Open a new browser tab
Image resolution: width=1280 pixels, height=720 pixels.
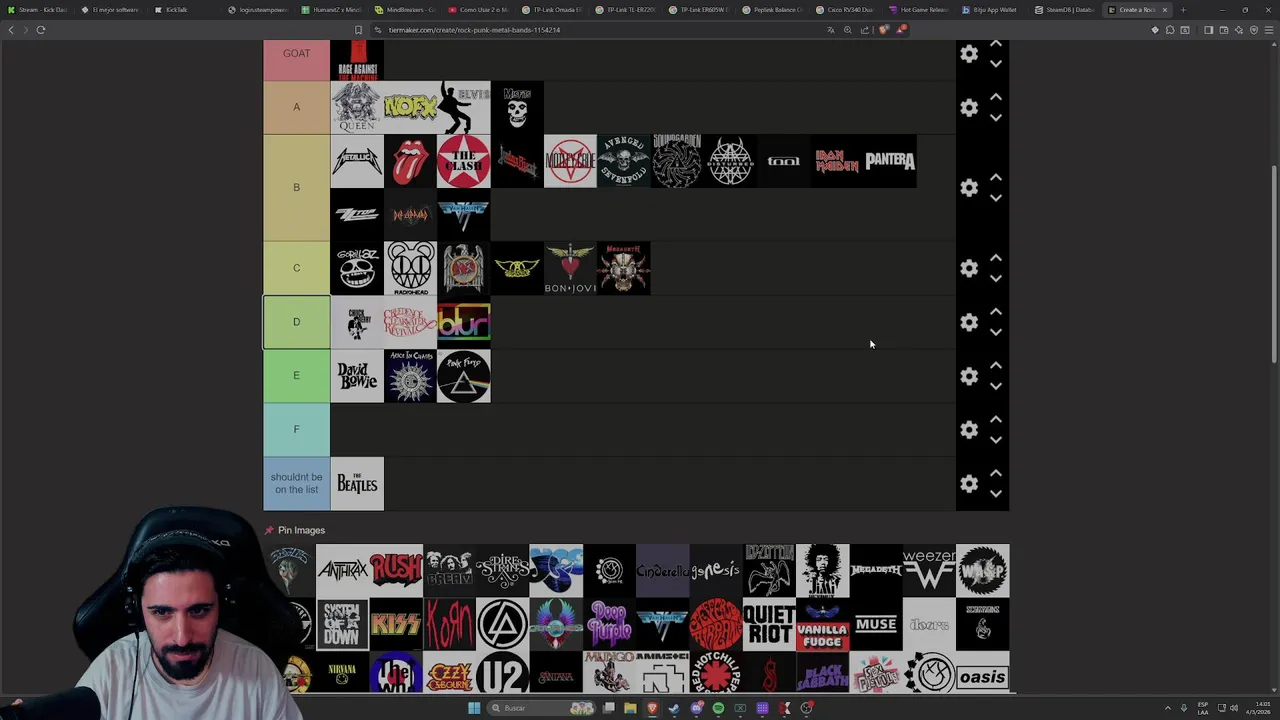pyautogui.click(x=1183, y=10)
